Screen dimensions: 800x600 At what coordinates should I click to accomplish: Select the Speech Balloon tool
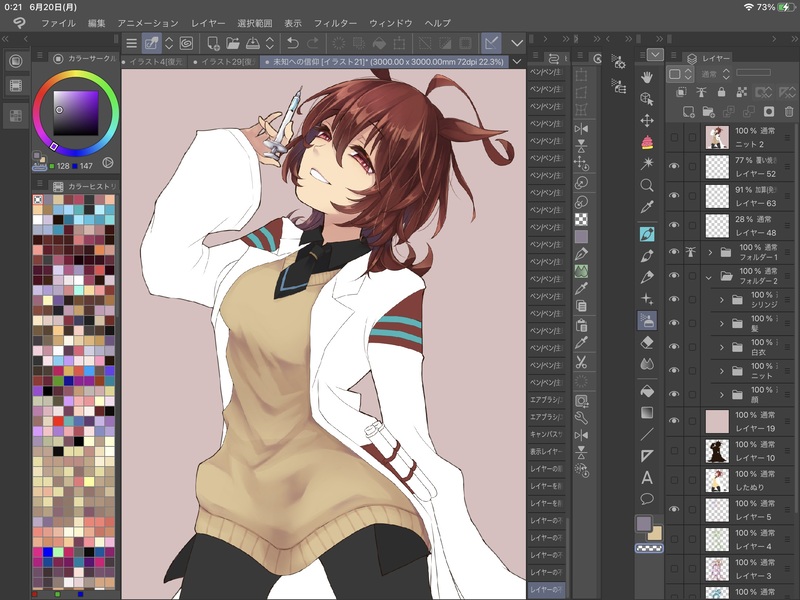click(647, 498)
